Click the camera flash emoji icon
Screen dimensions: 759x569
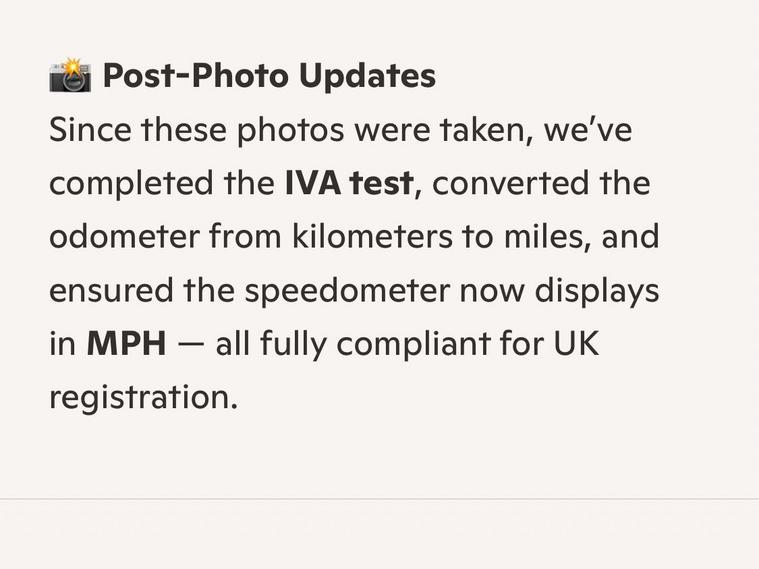pyautogui.click(x=70, y=75)
